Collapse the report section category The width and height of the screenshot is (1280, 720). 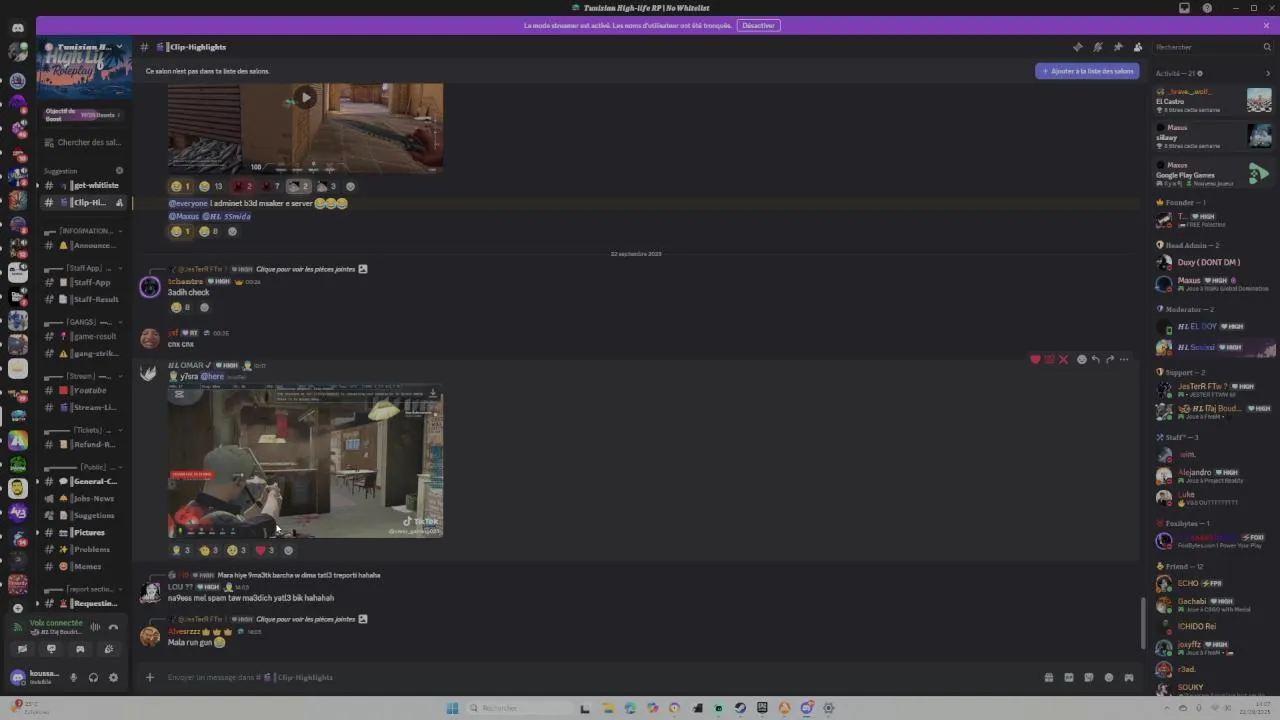(84, 589)
